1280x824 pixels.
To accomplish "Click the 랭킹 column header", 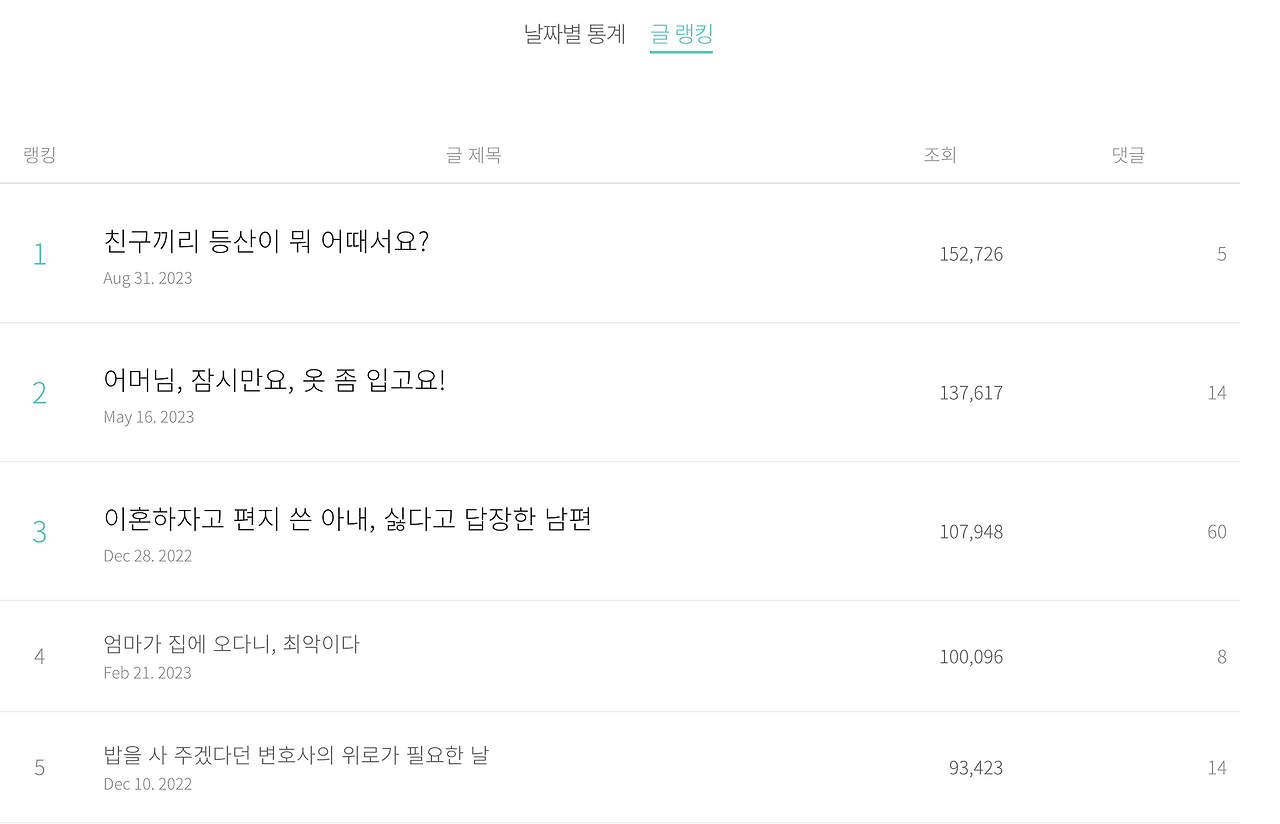I will (39, 155).
